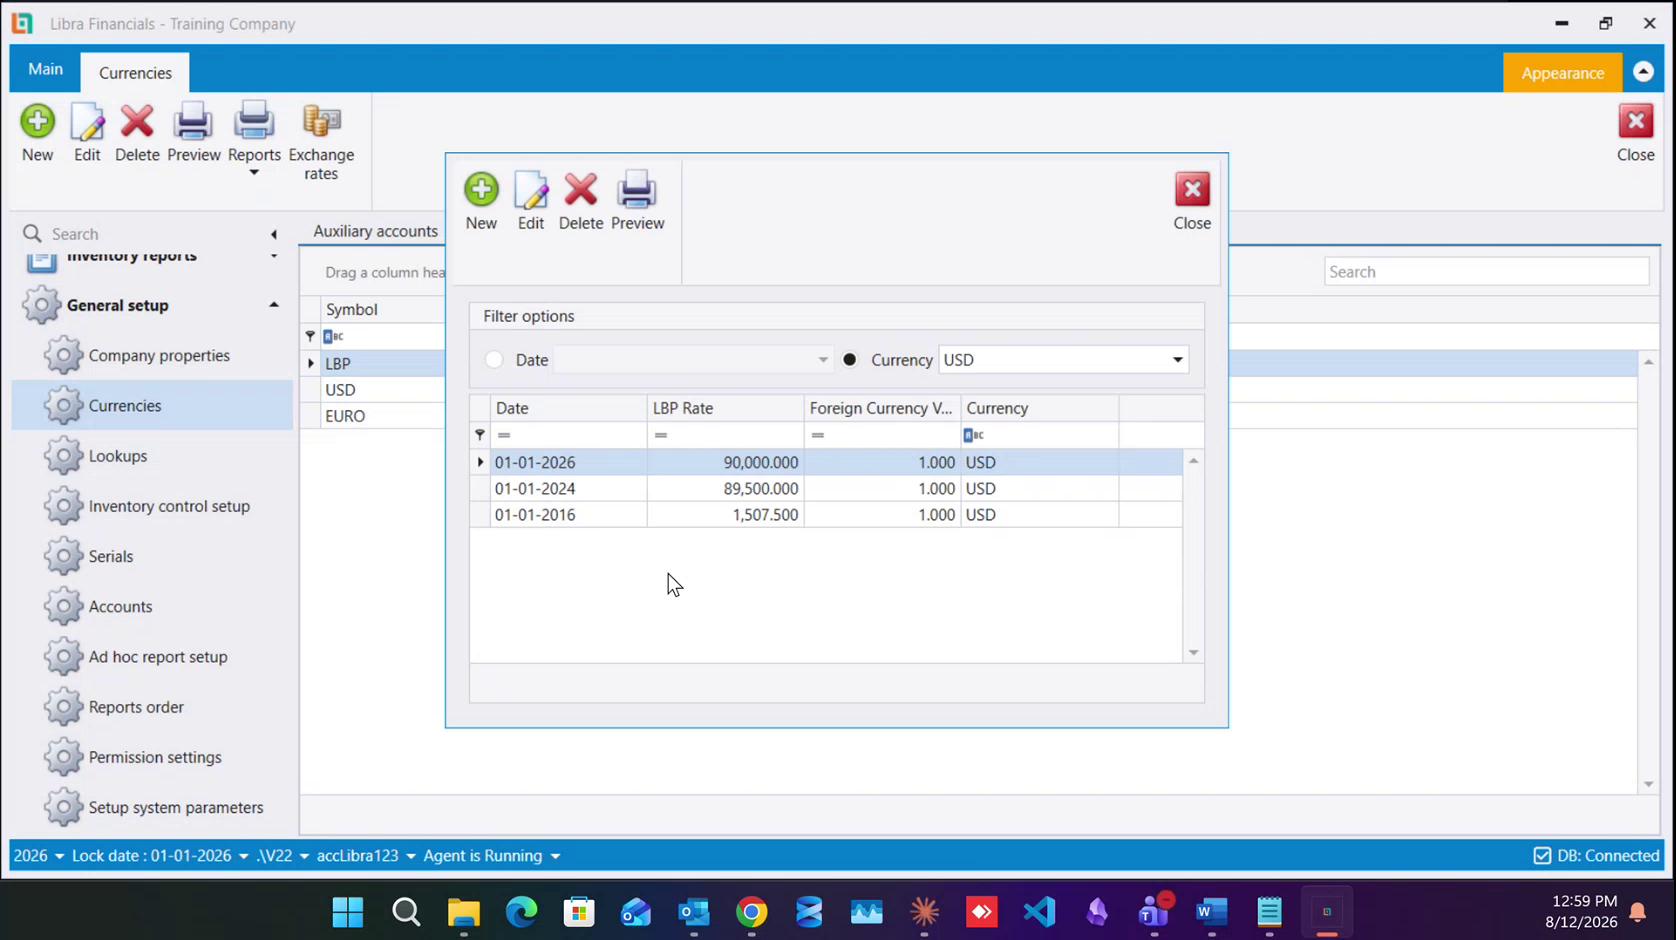Click the Edit icon in the main ribbon
The image size is (1676, 940).
click(87, 122)
